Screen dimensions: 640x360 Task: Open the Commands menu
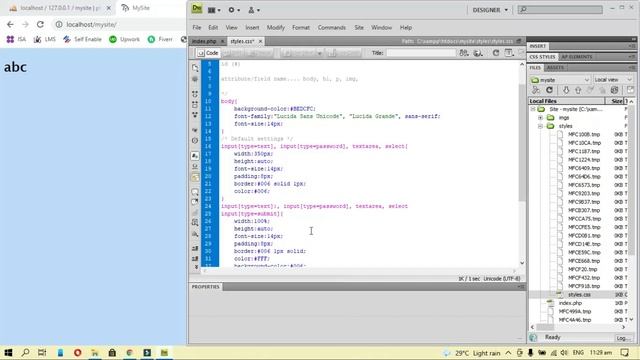coord(331,27)
